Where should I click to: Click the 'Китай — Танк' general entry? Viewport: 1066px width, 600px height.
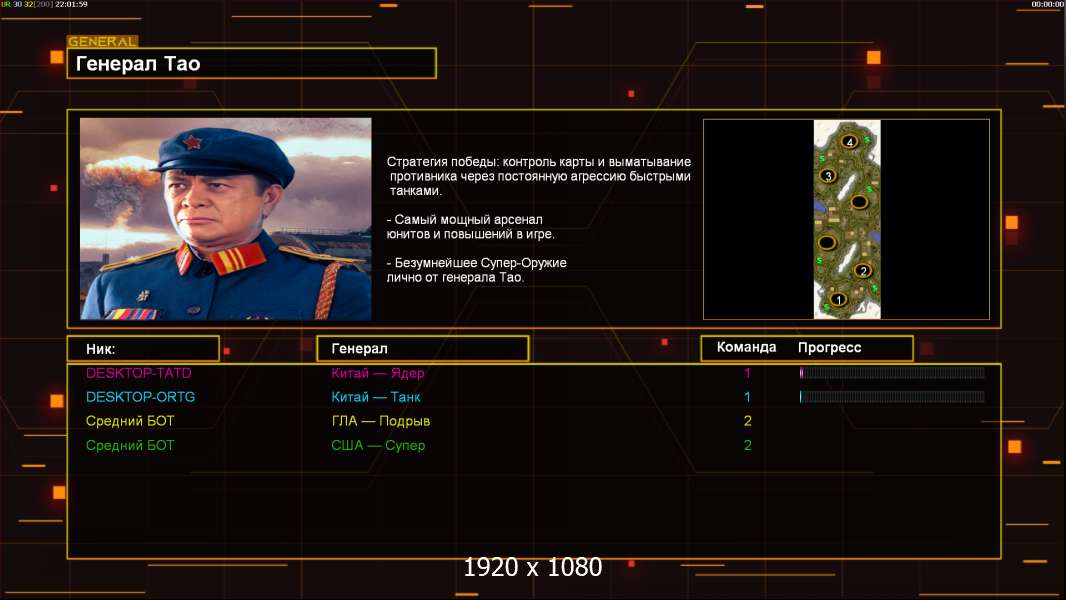(376, 397)
